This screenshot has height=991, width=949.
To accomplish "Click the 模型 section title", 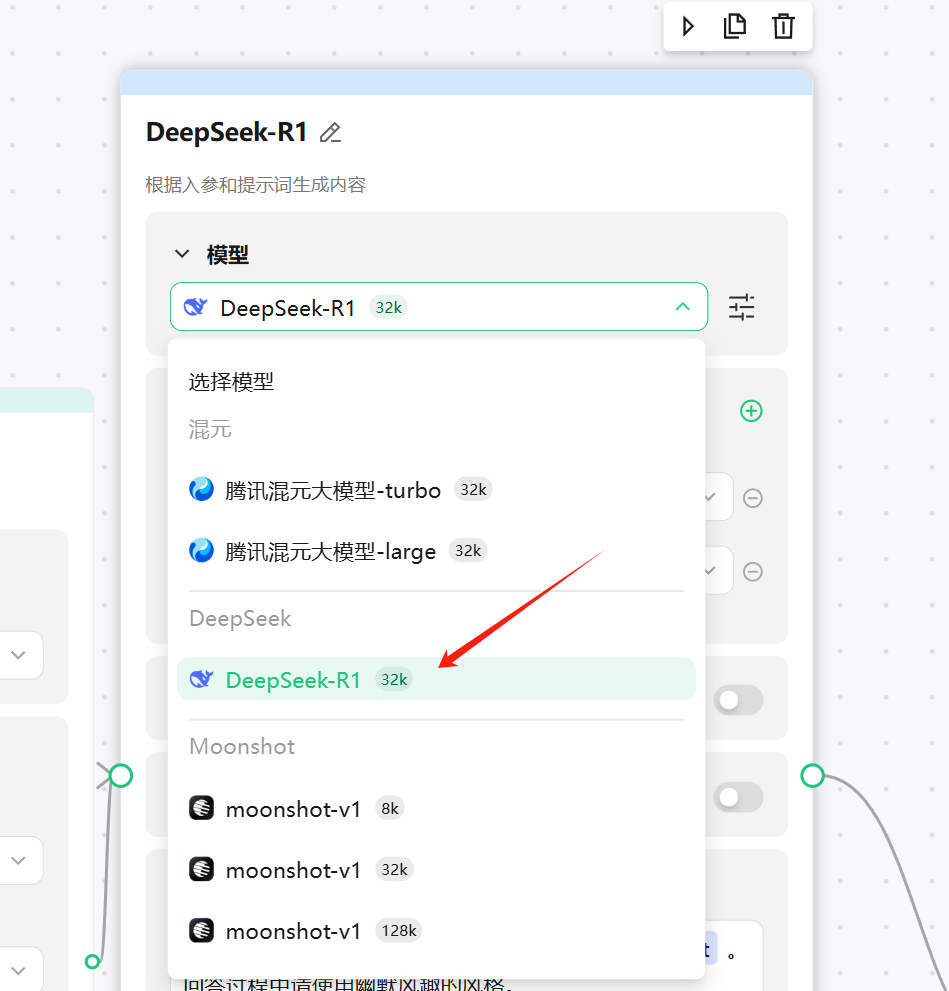I will click(x=227, y=255).
